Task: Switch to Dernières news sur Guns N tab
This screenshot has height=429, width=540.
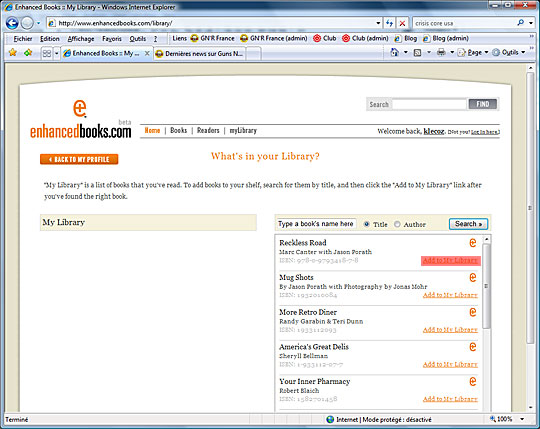Action: coord(199,53)
